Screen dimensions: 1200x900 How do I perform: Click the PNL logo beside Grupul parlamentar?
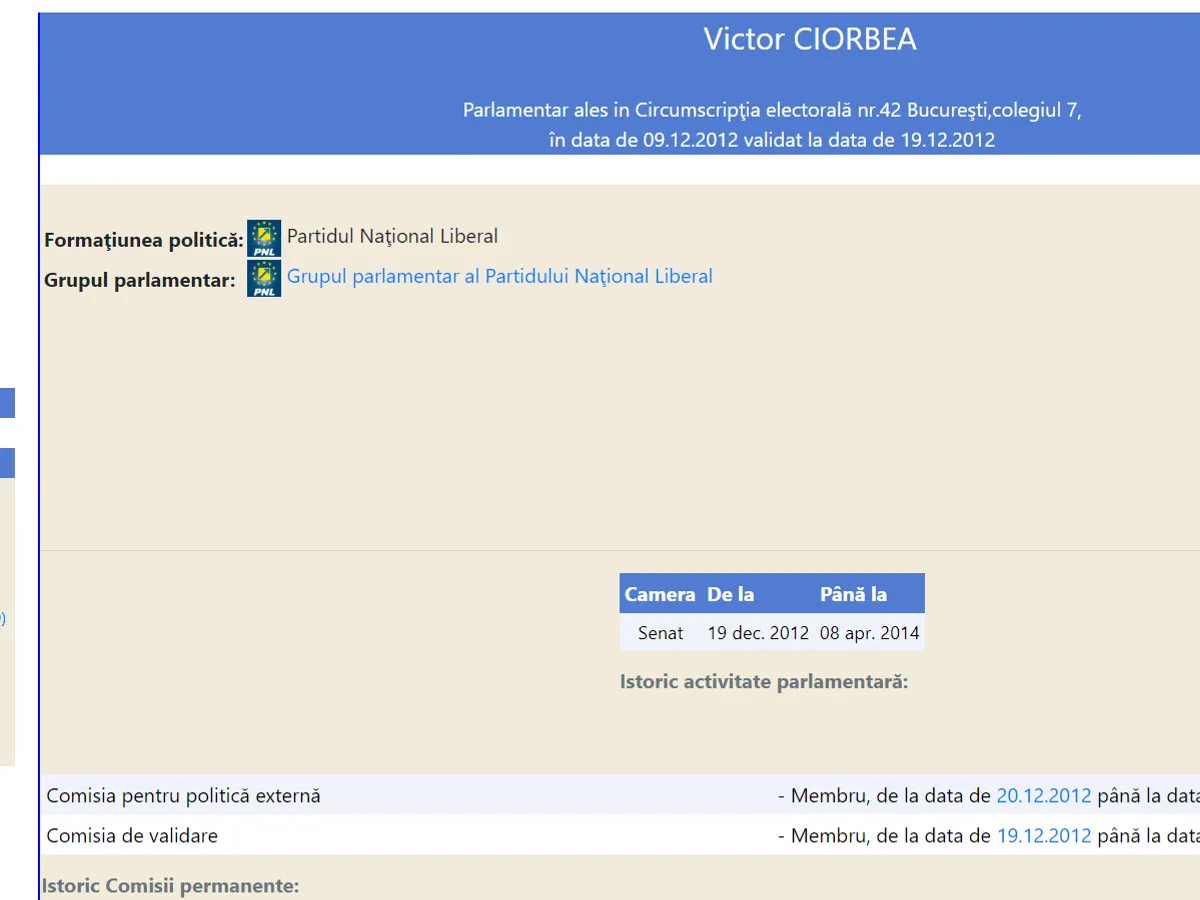pos(264,278)
